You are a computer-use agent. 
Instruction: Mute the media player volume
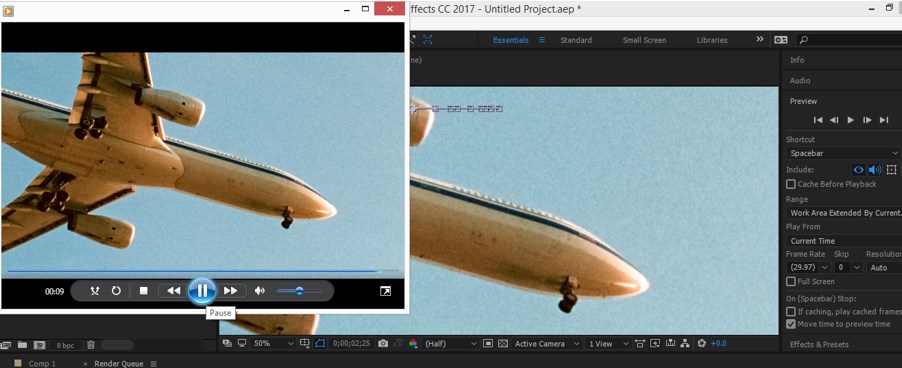(x=259, y=291)
